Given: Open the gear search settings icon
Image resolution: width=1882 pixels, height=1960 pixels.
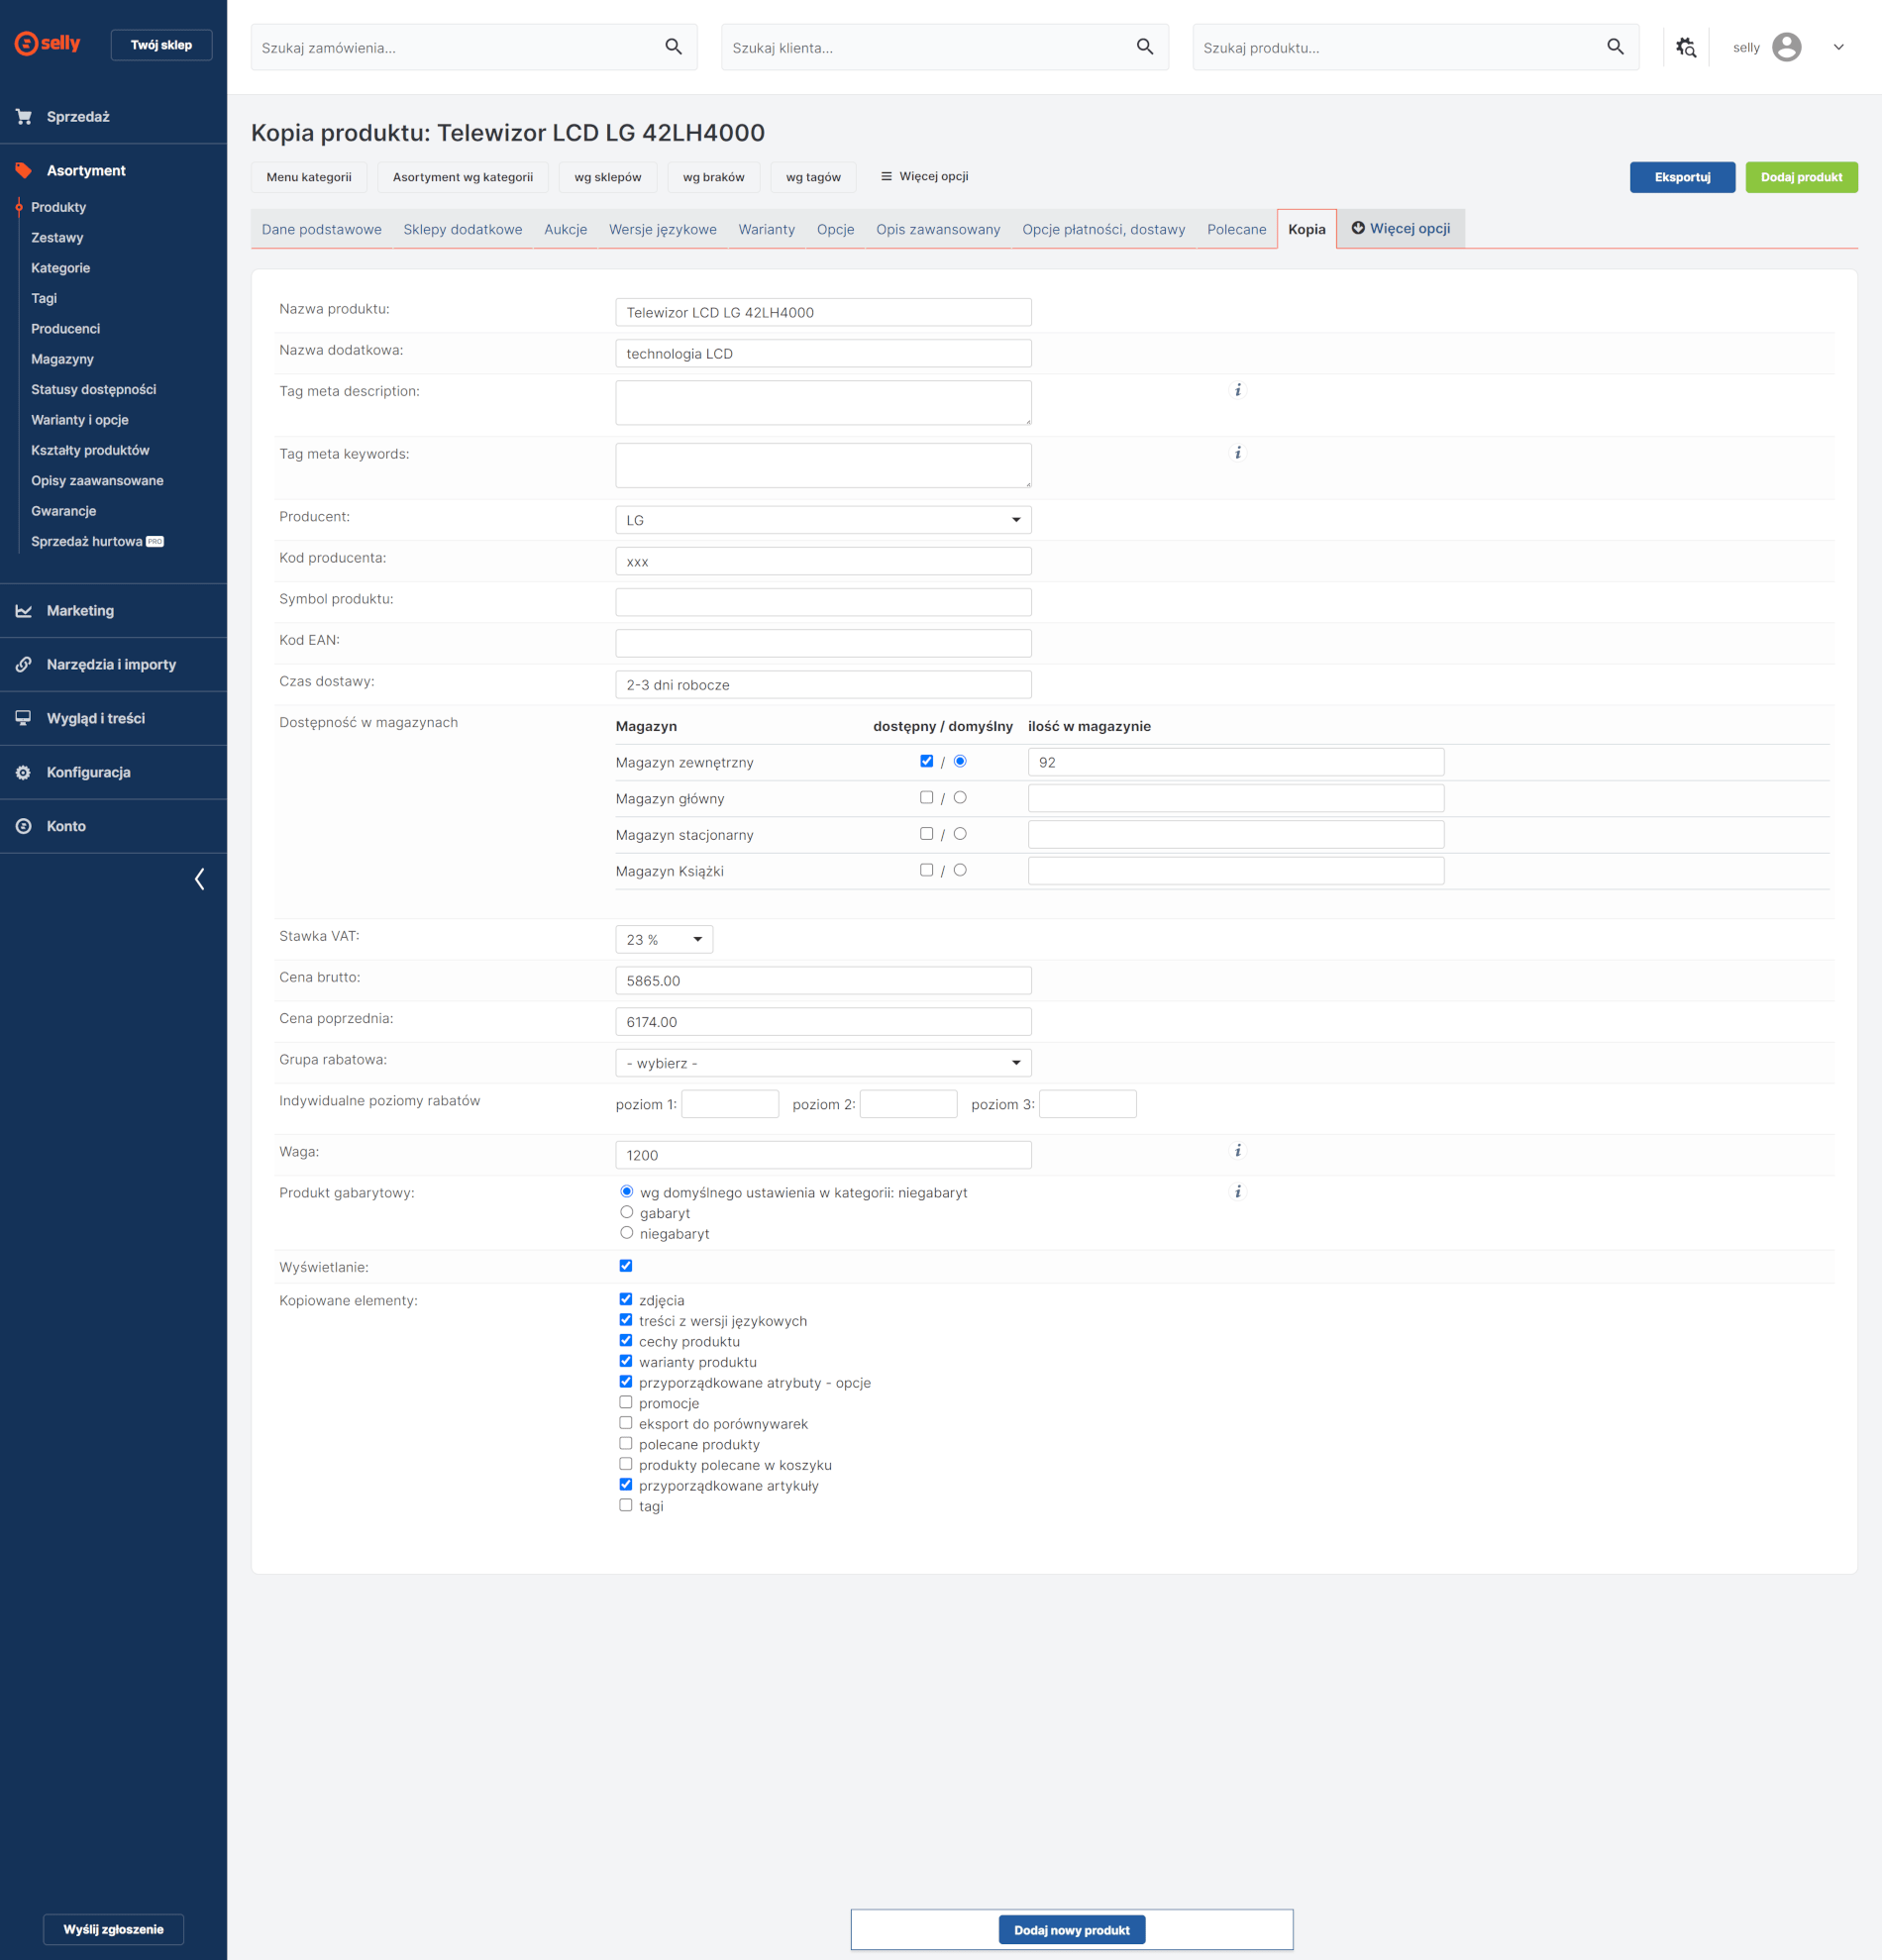Looking at the screenshot, I should click(x=1686, y=47).
